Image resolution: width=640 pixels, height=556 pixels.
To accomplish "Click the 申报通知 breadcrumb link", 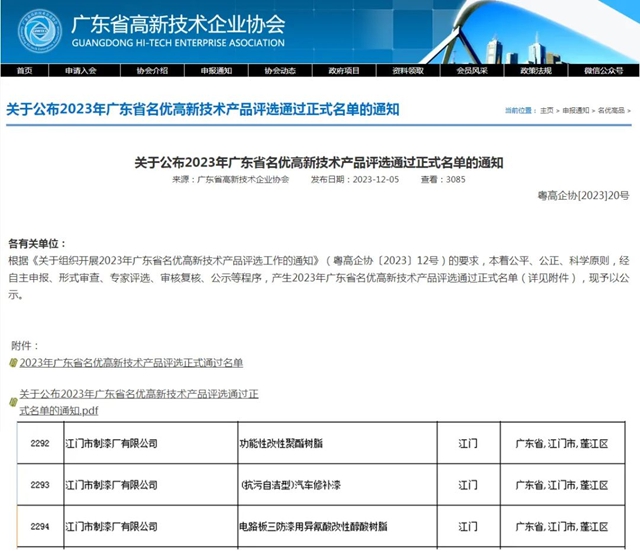I will tap(576, 110).
